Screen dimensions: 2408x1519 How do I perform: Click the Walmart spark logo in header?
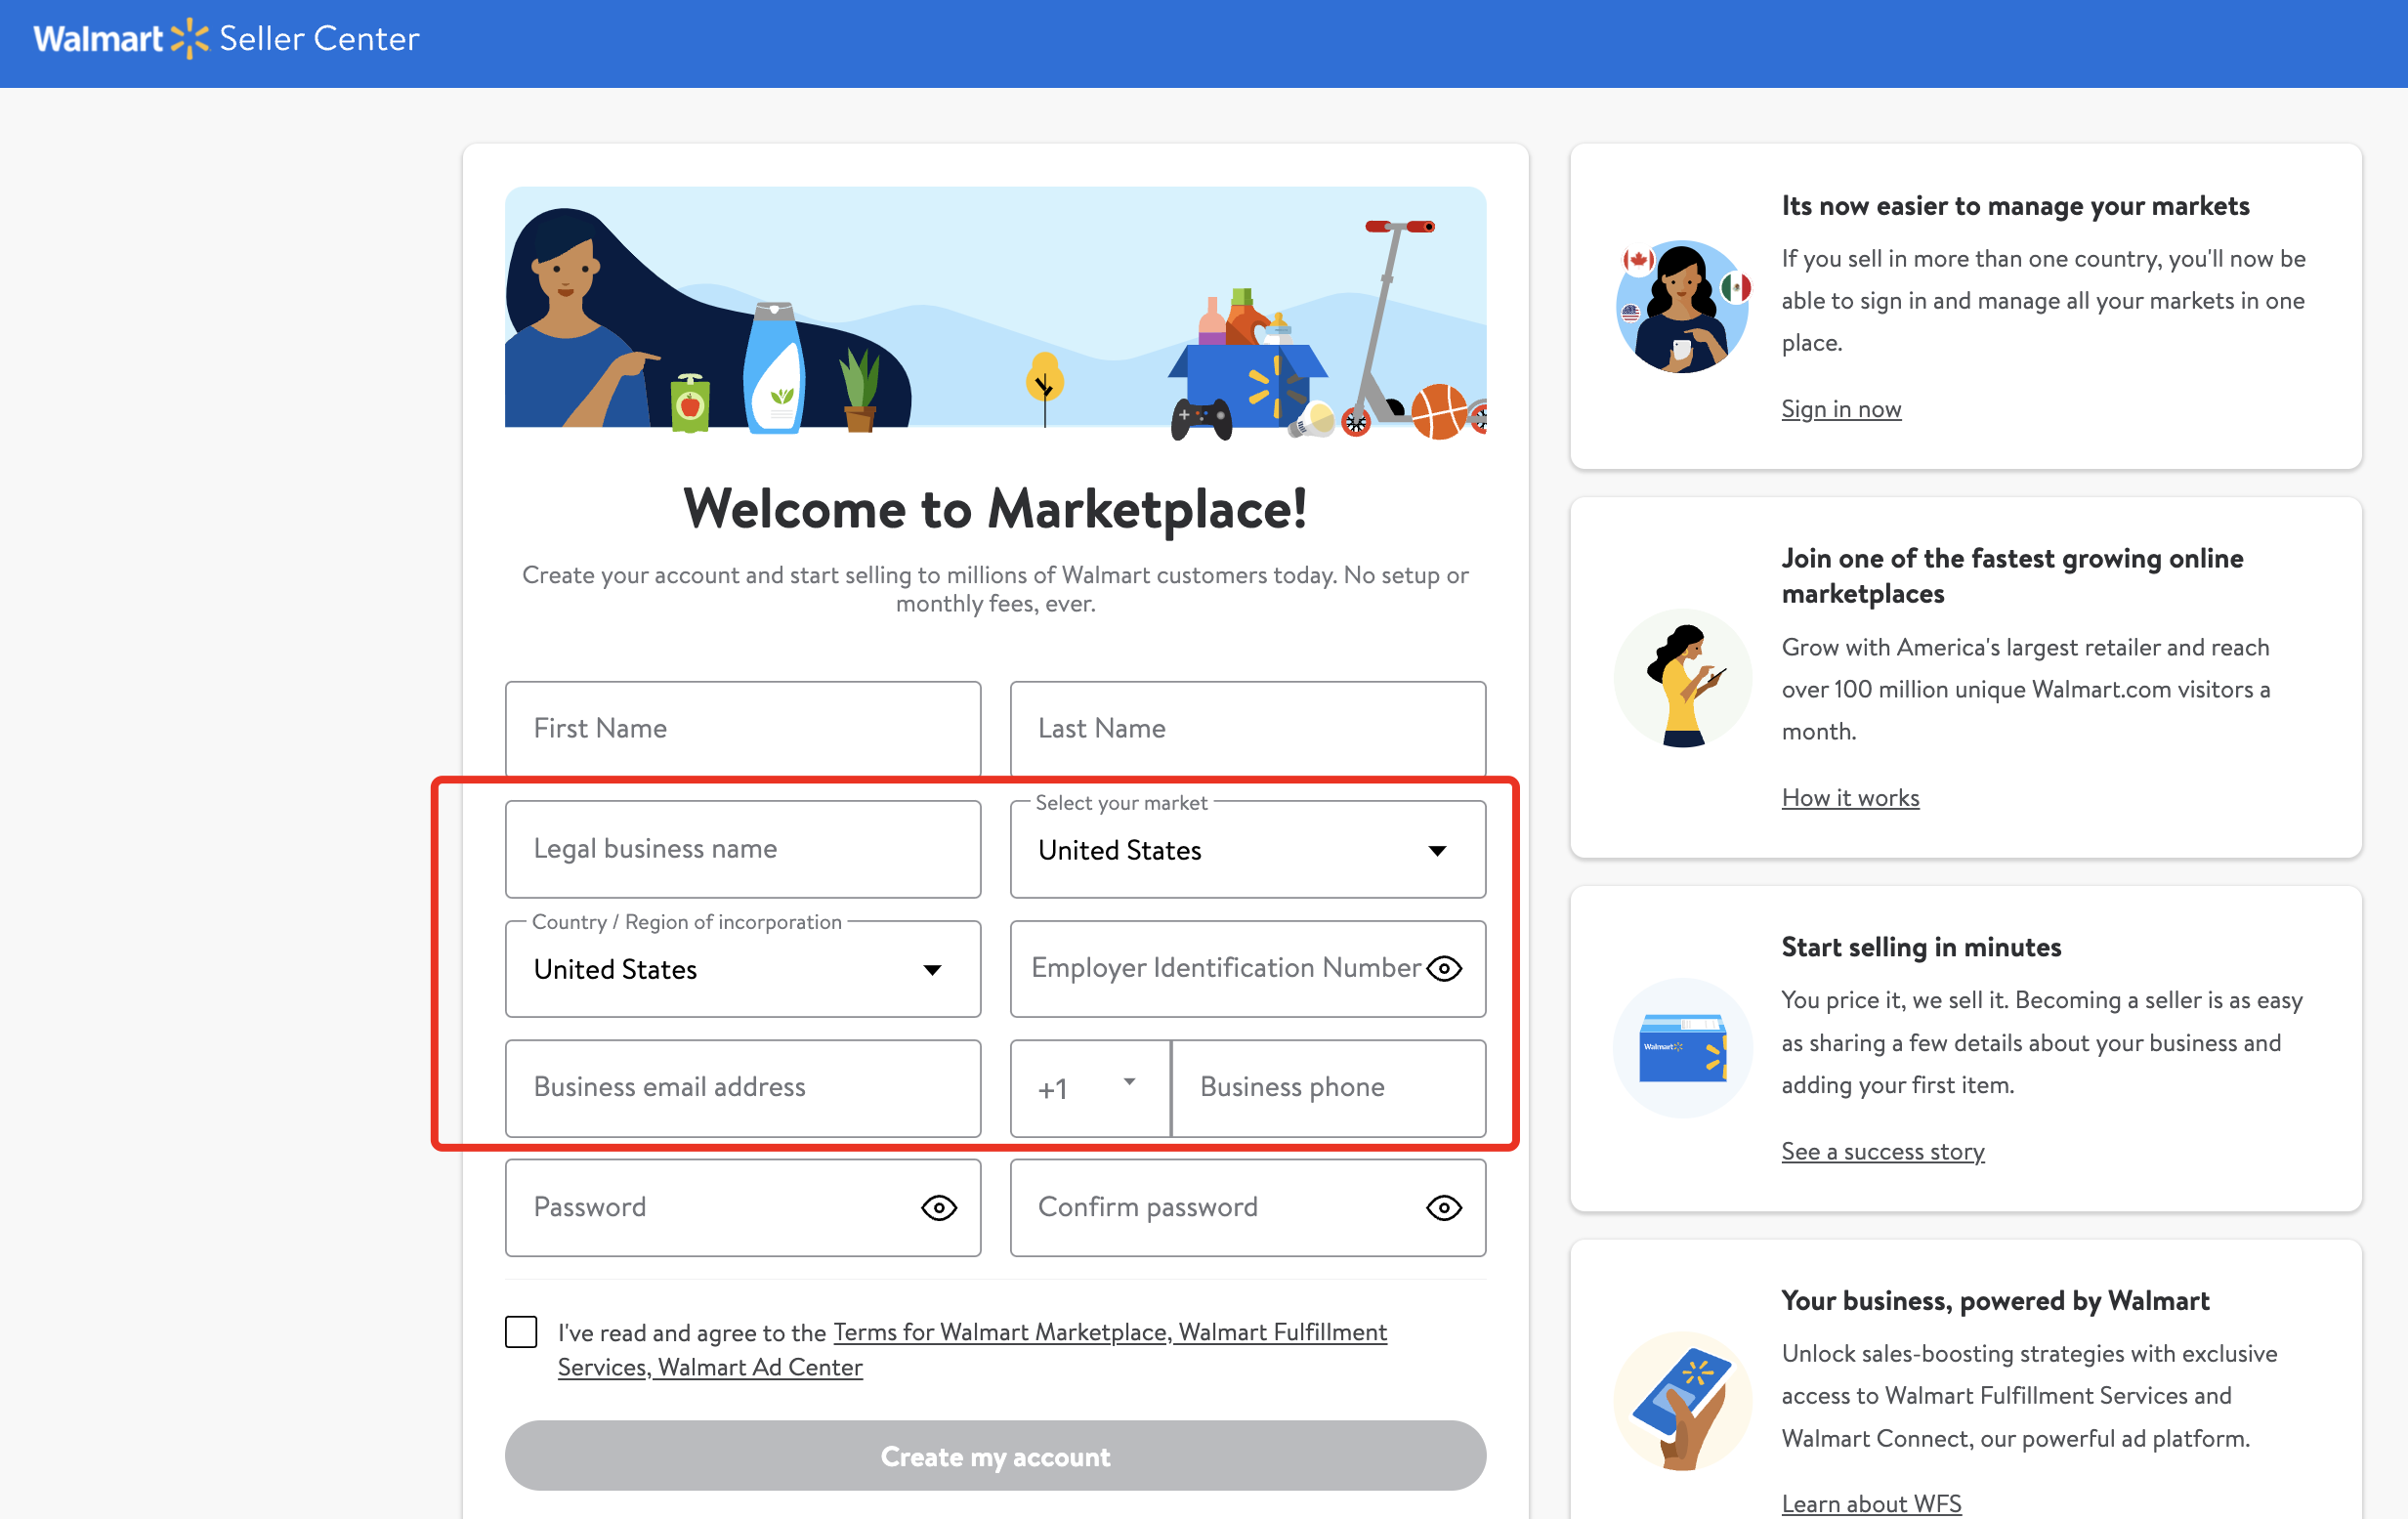click(189, 39)
